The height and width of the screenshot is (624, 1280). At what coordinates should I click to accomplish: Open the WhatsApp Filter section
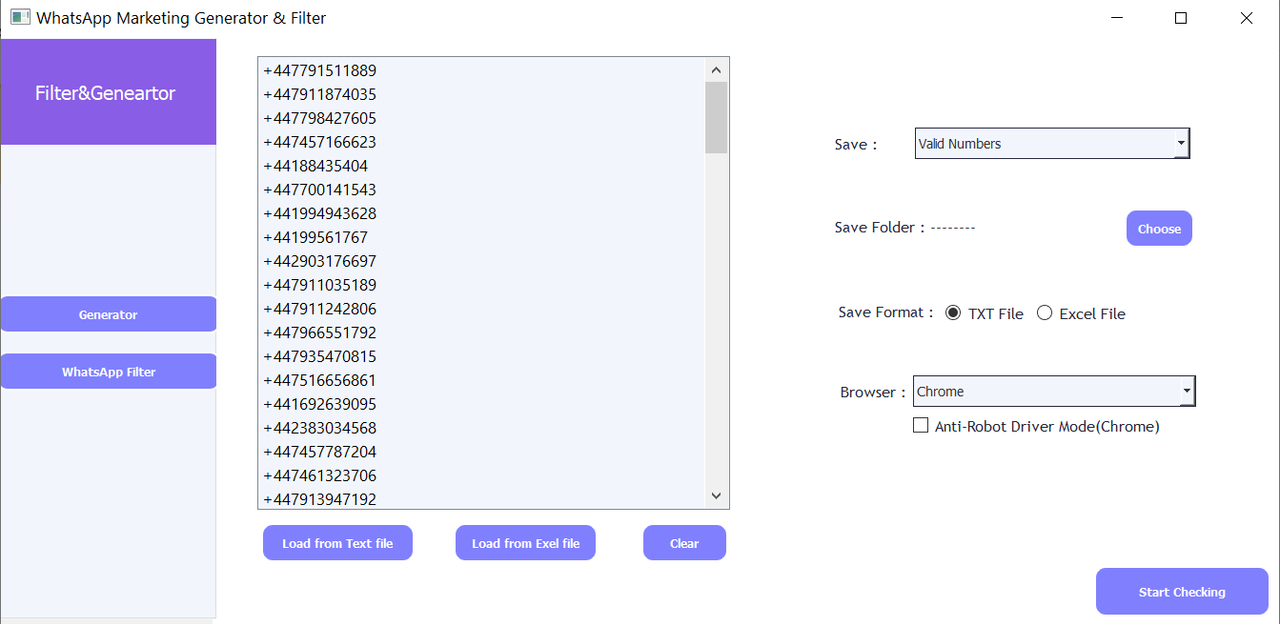[x=108, y=371]
